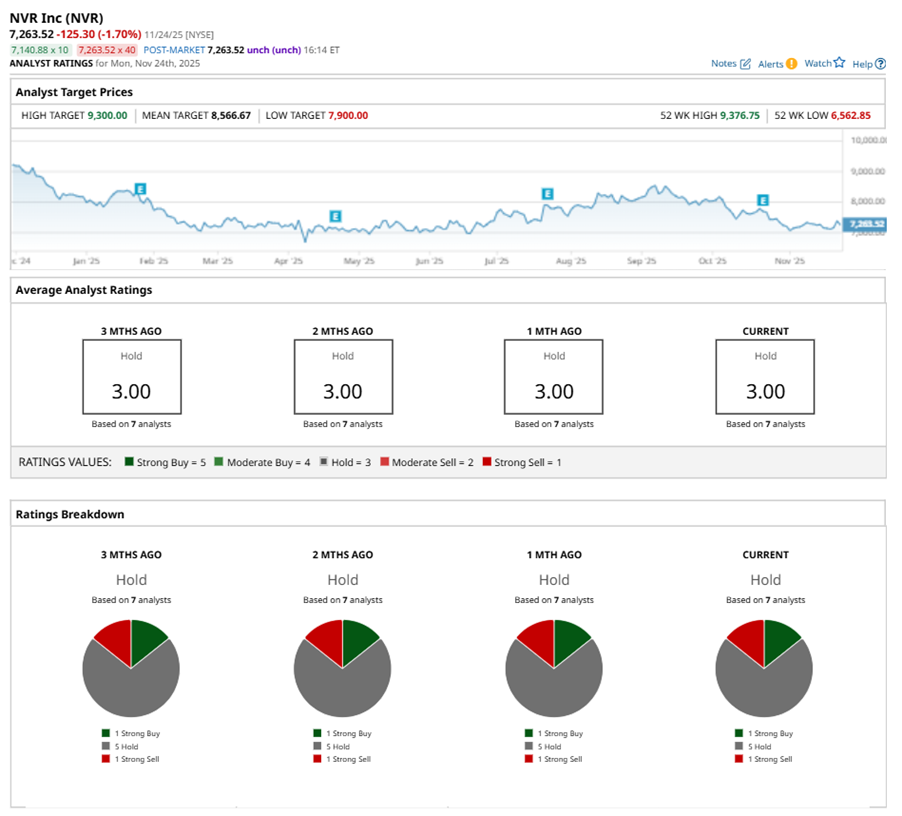Click the Hold gray swatch in Ratings Values
This screenshot has height=816, width=902.
click(x=324, y=462)
